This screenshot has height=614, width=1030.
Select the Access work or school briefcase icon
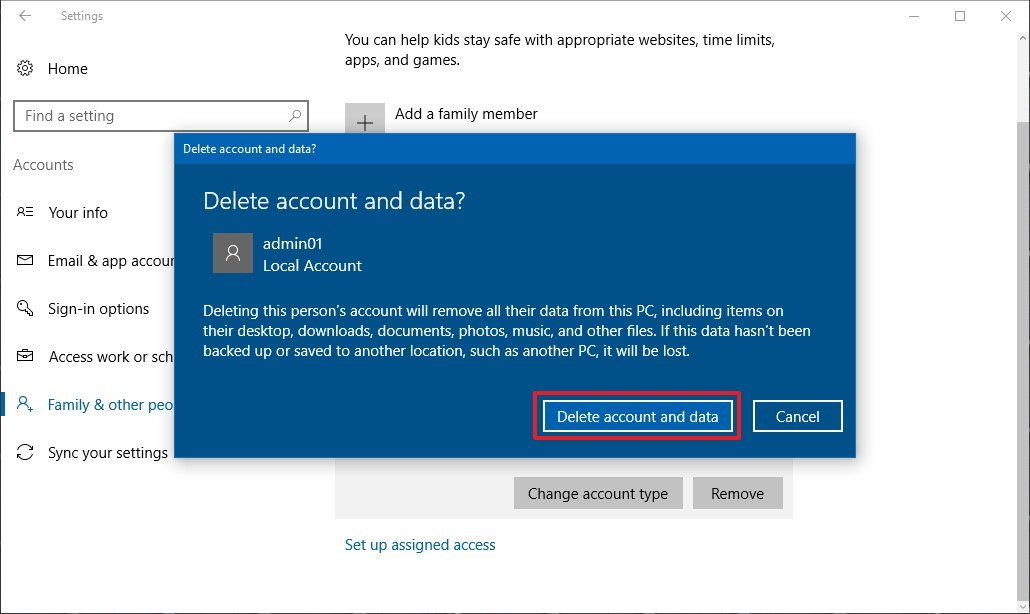[25, 356]
